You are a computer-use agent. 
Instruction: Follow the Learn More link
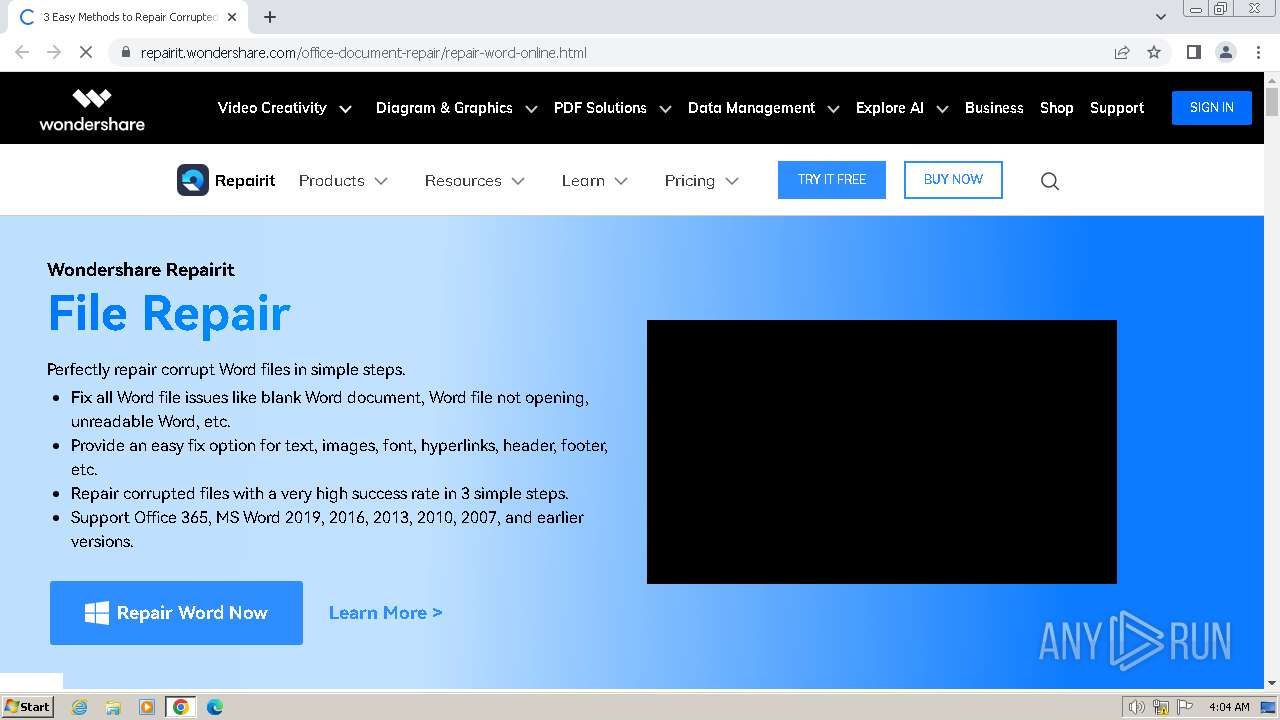click(x=386, y=613)
